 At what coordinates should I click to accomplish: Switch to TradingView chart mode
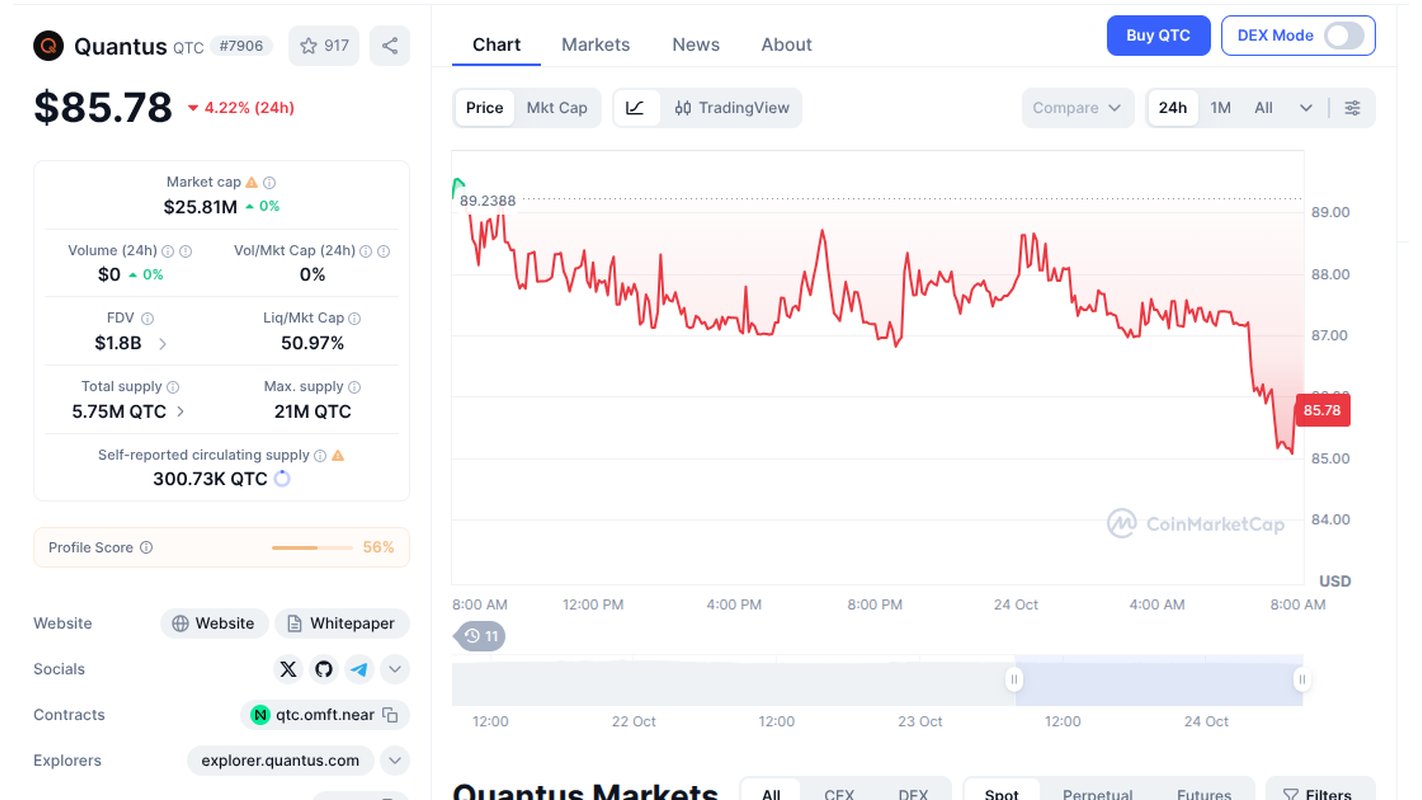coord(732,108)
